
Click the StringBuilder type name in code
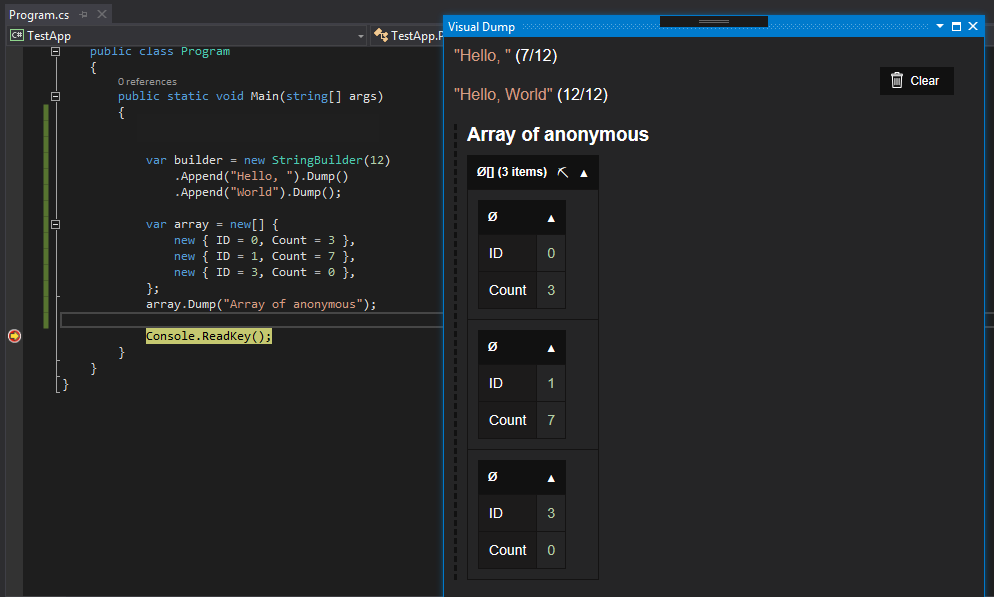317,160
